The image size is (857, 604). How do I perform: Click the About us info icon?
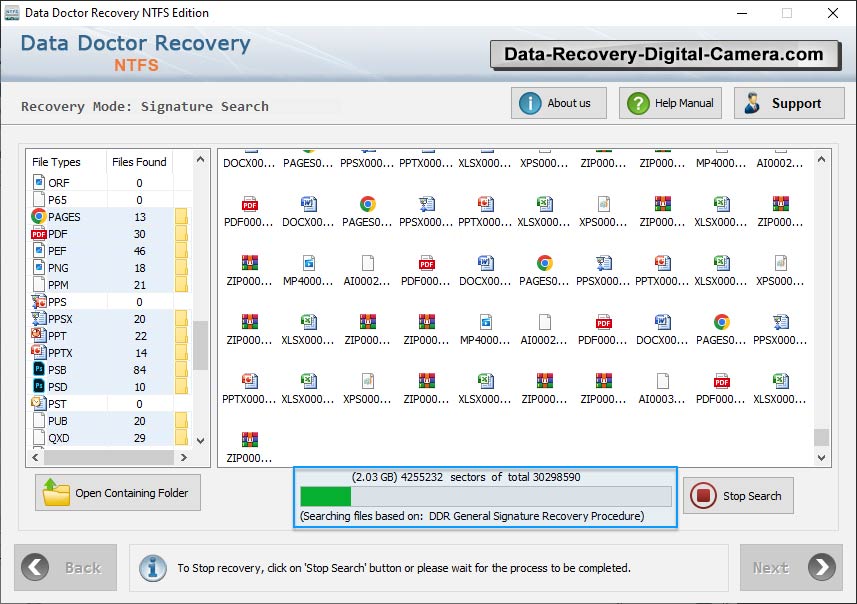point(530,103)
